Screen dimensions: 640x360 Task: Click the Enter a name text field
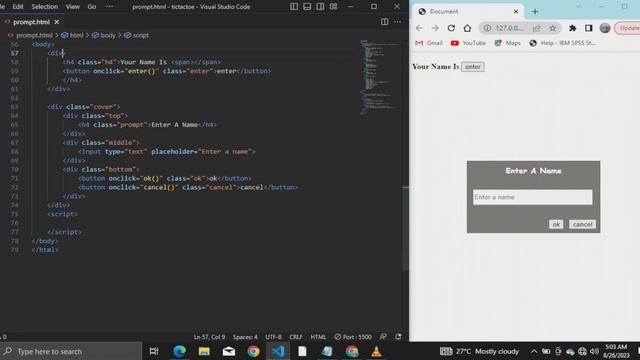(533, 197)
